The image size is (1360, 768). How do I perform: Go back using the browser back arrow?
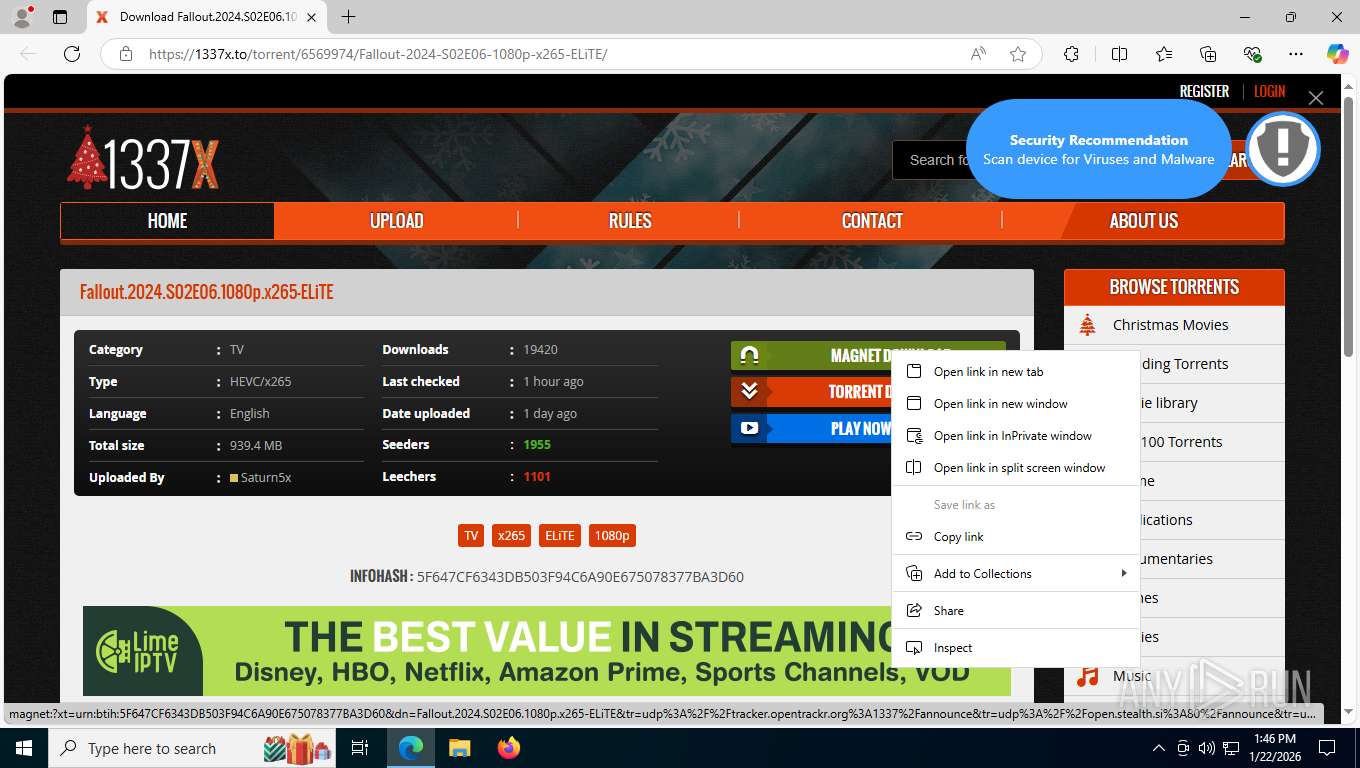click(28, 54)
